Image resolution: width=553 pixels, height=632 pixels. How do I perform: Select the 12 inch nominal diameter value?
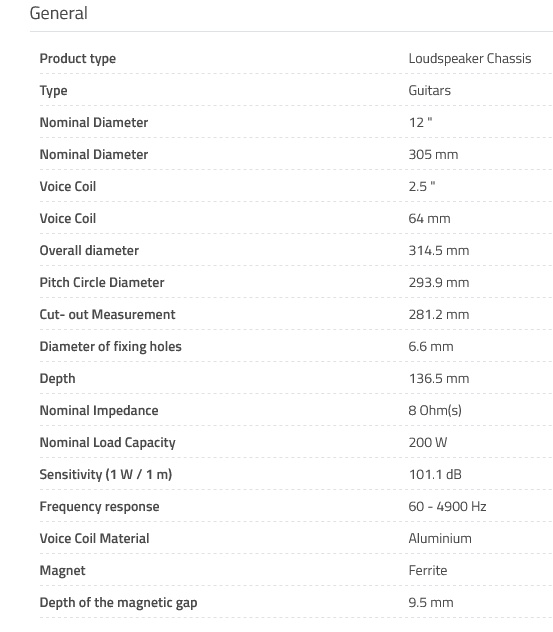pyautogui.click(x=420, y=122)
